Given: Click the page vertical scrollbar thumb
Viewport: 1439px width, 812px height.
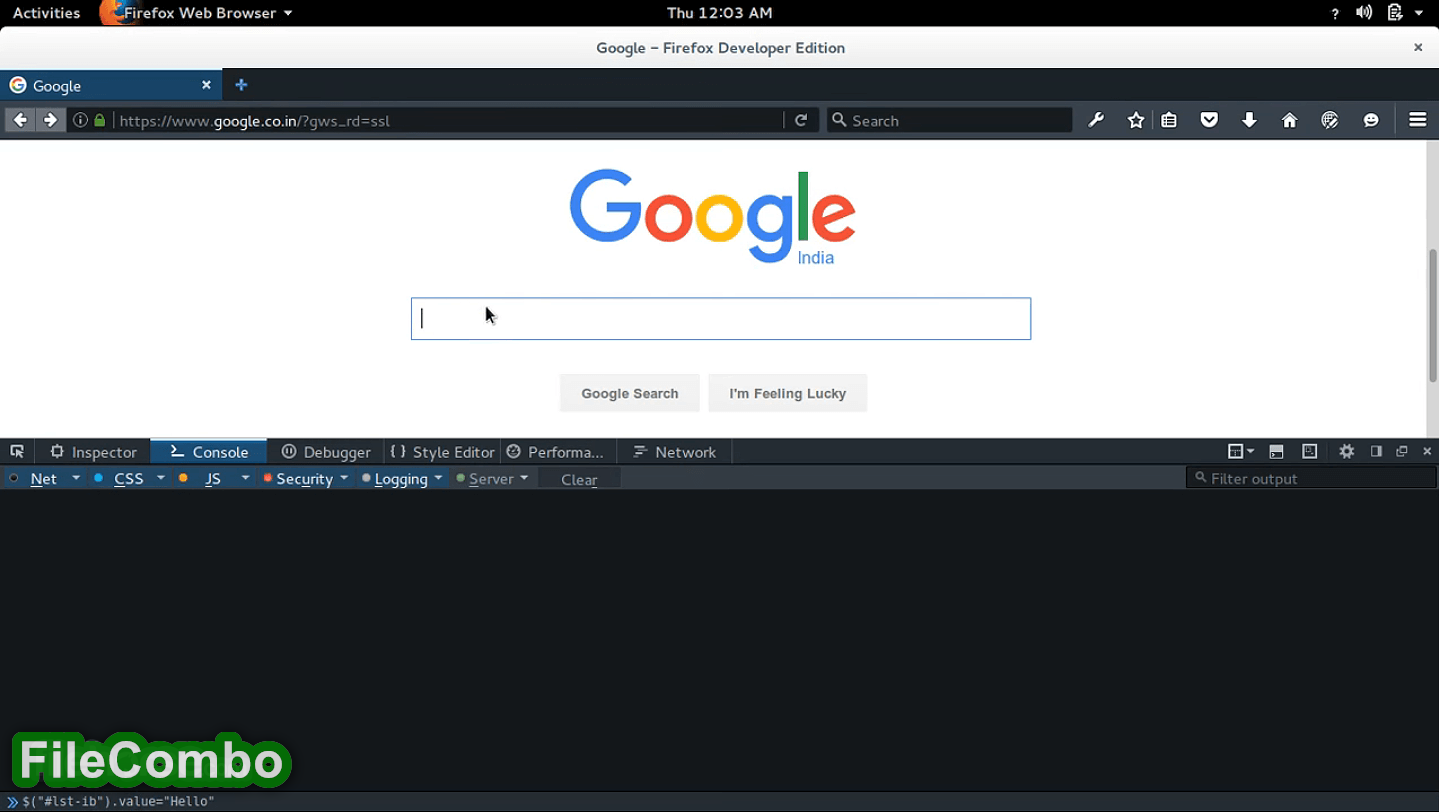Looking at the screenshot, I should coord(1432,315).
